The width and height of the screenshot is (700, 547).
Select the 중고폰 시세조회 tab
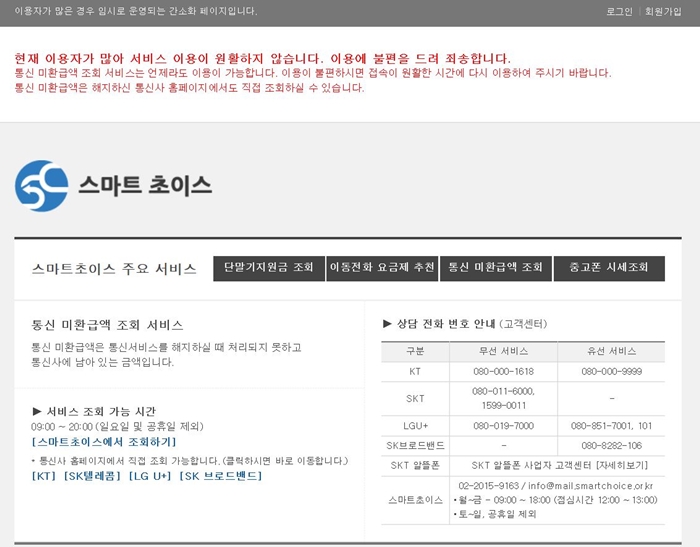(x=609, y=268)
